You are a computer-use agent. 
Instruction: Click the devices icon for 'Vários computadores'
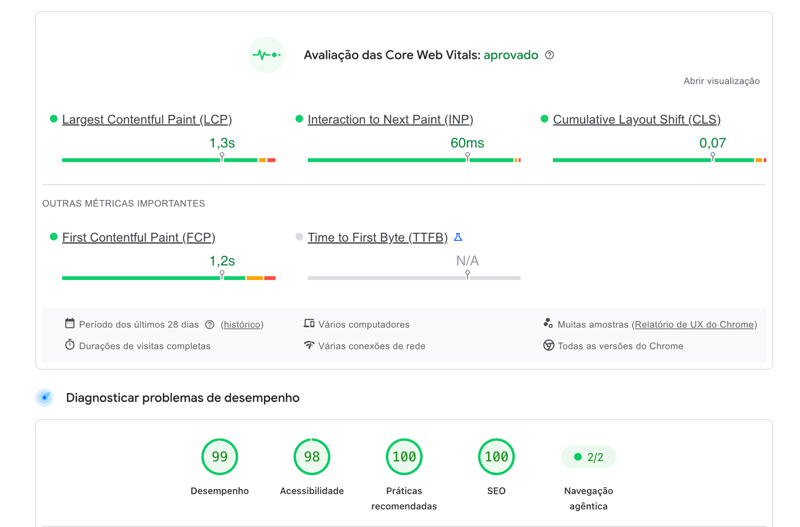(309, 323)
